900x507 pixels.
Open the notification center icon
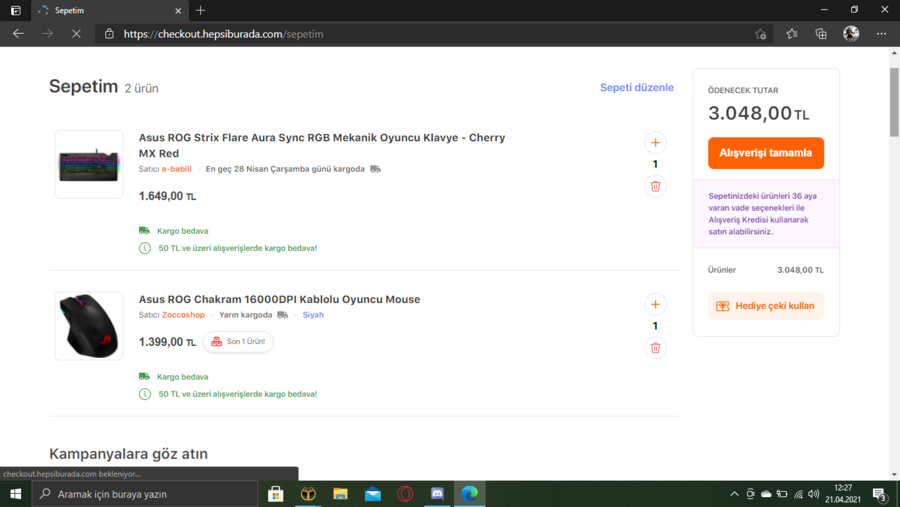pos(880,494)
